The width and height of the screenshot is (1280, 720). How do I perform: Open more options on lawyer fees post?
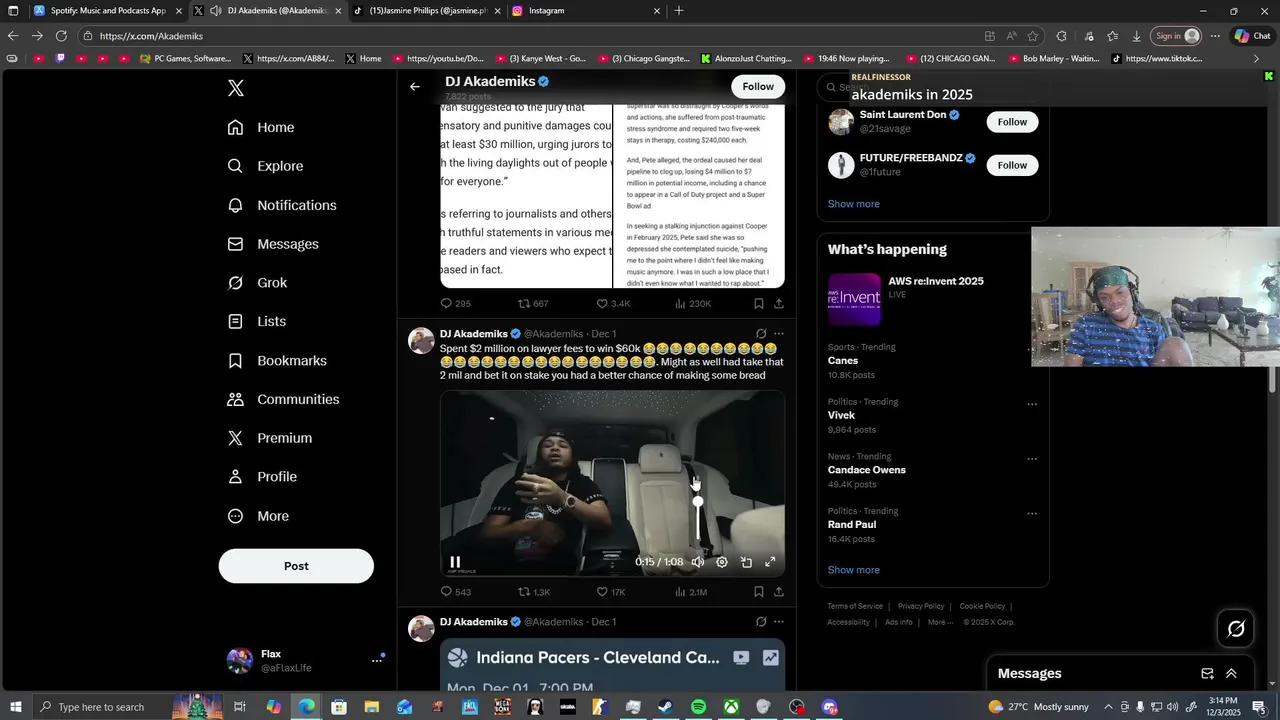pos(779,334)
